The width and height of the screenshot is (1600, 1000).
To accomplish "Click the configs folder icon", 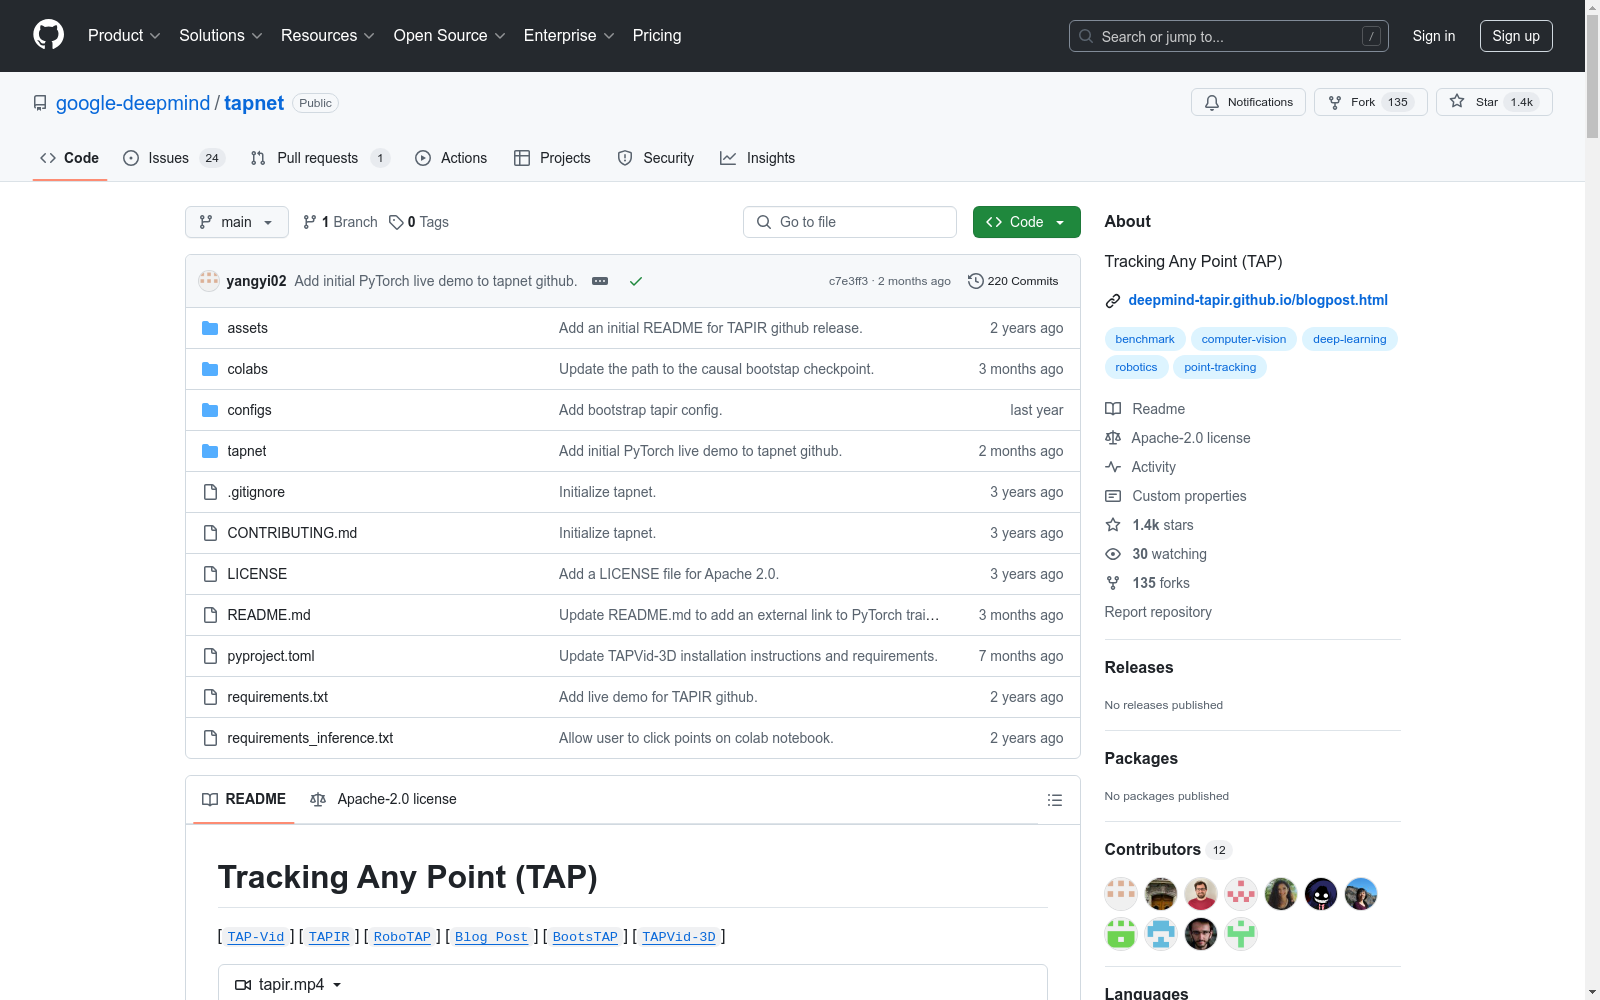I will [x=210, y=410].
